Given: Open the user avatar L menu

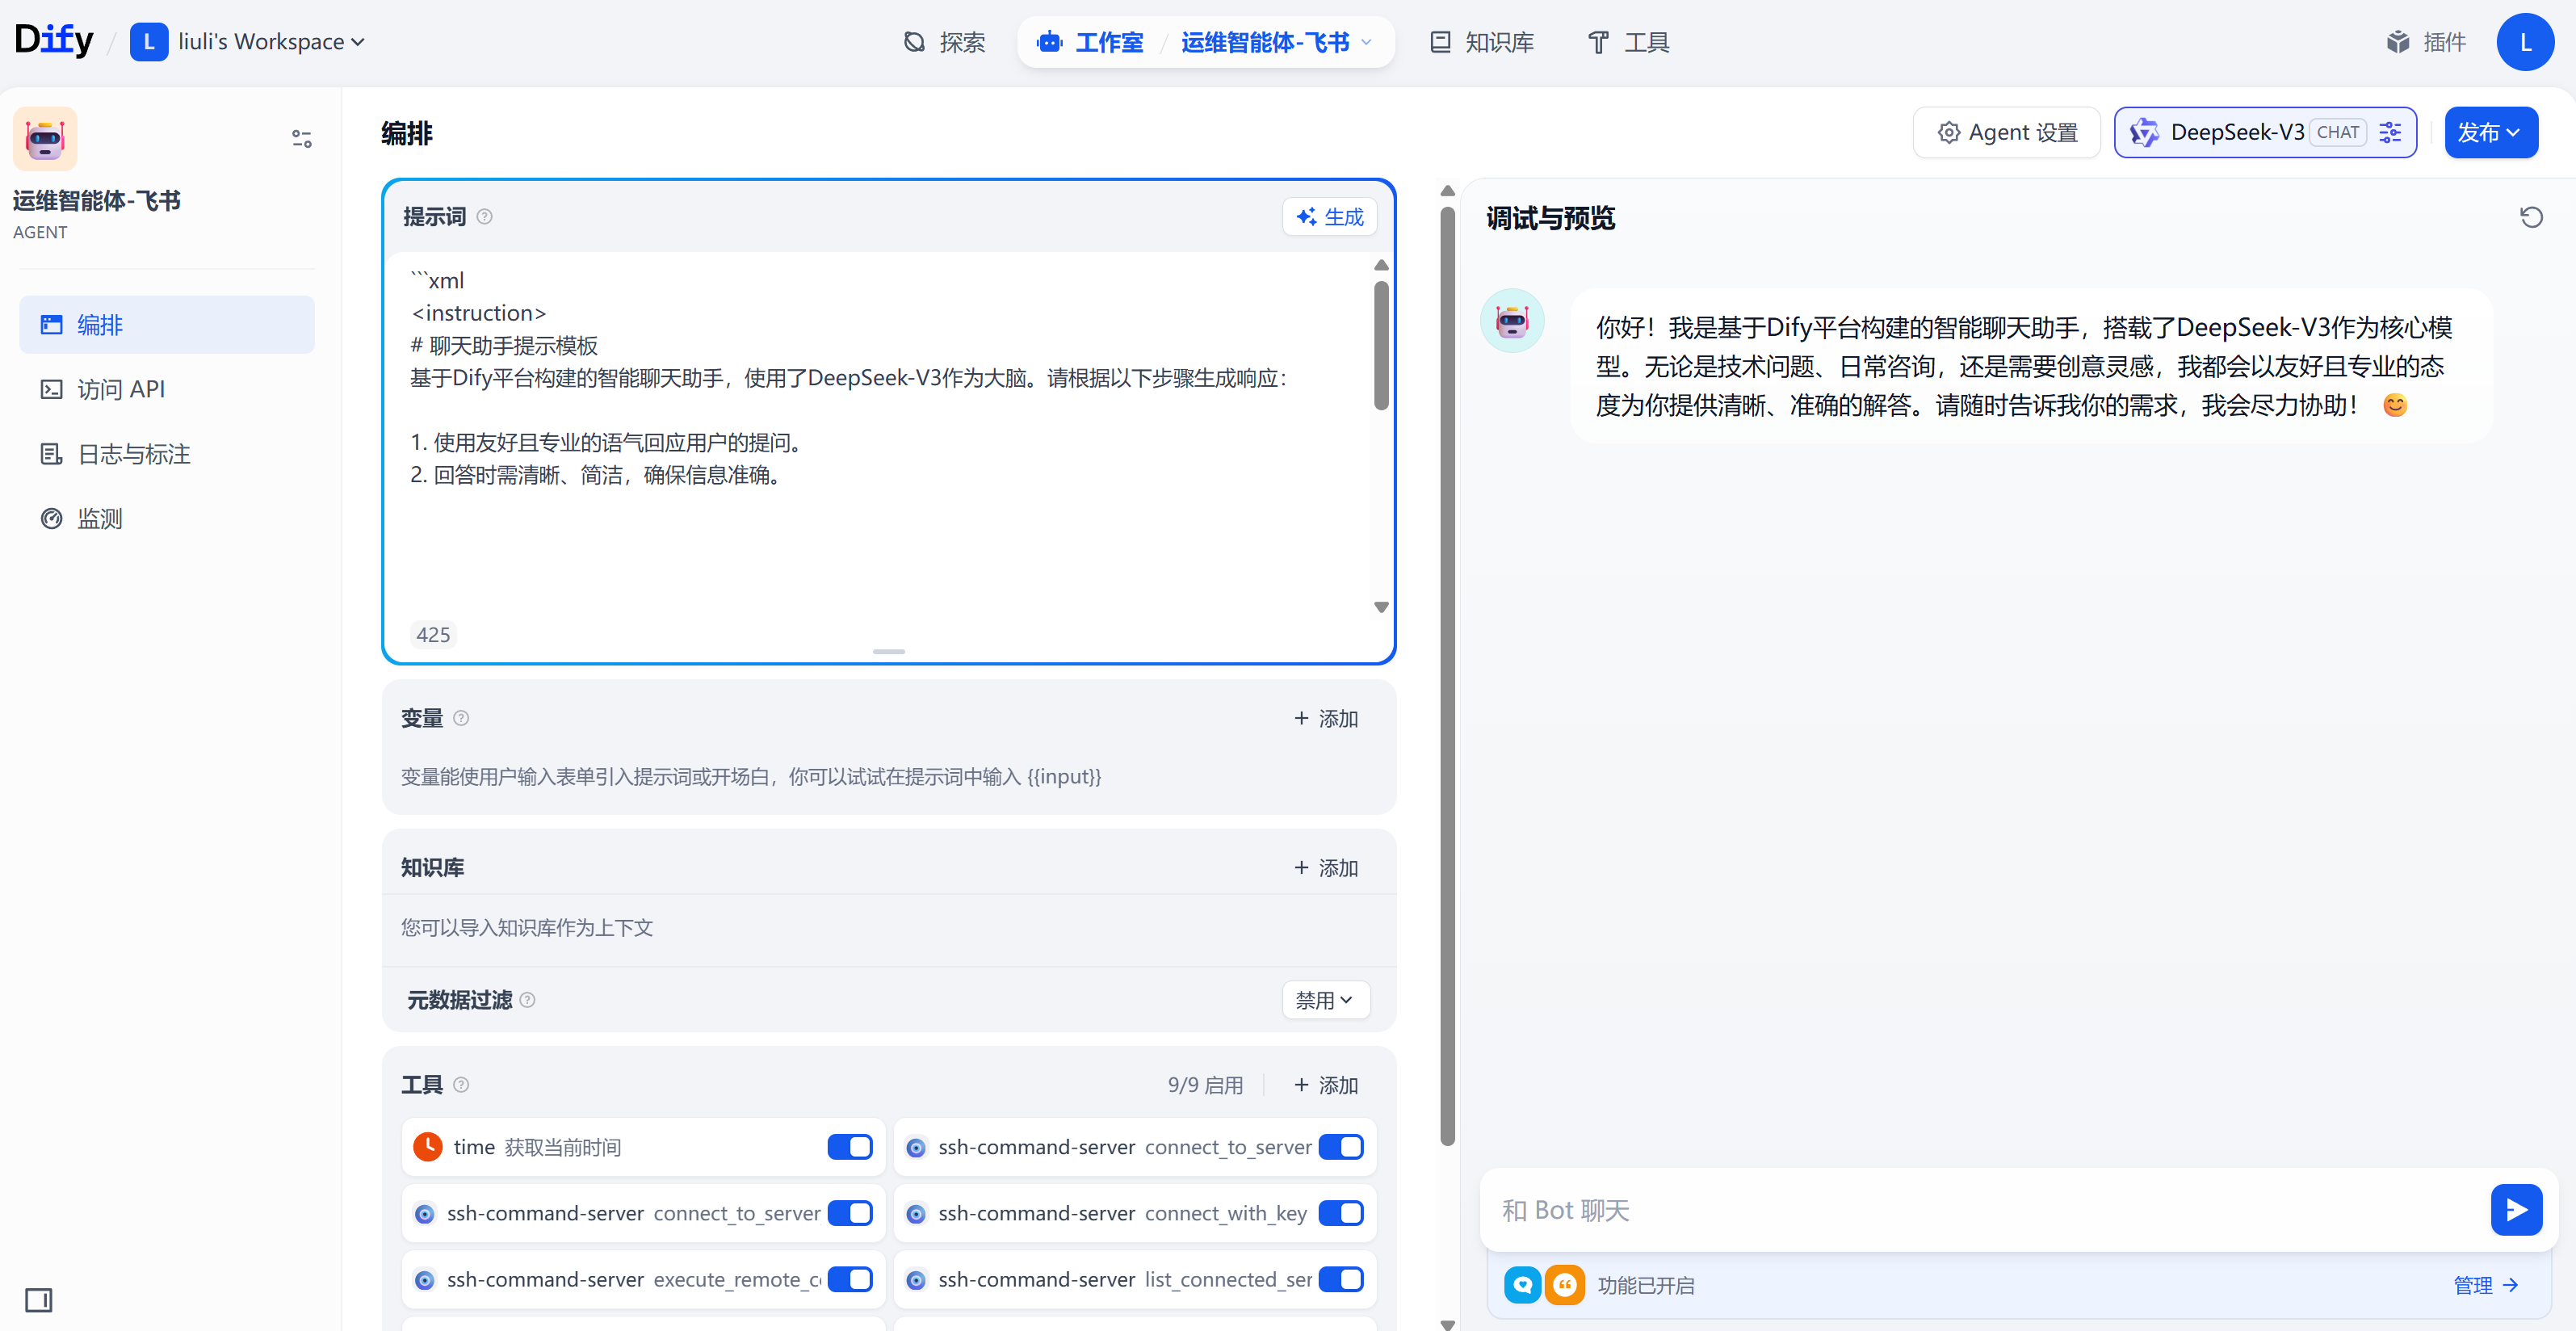Looking at the screenshot, I should [2525, 42].
